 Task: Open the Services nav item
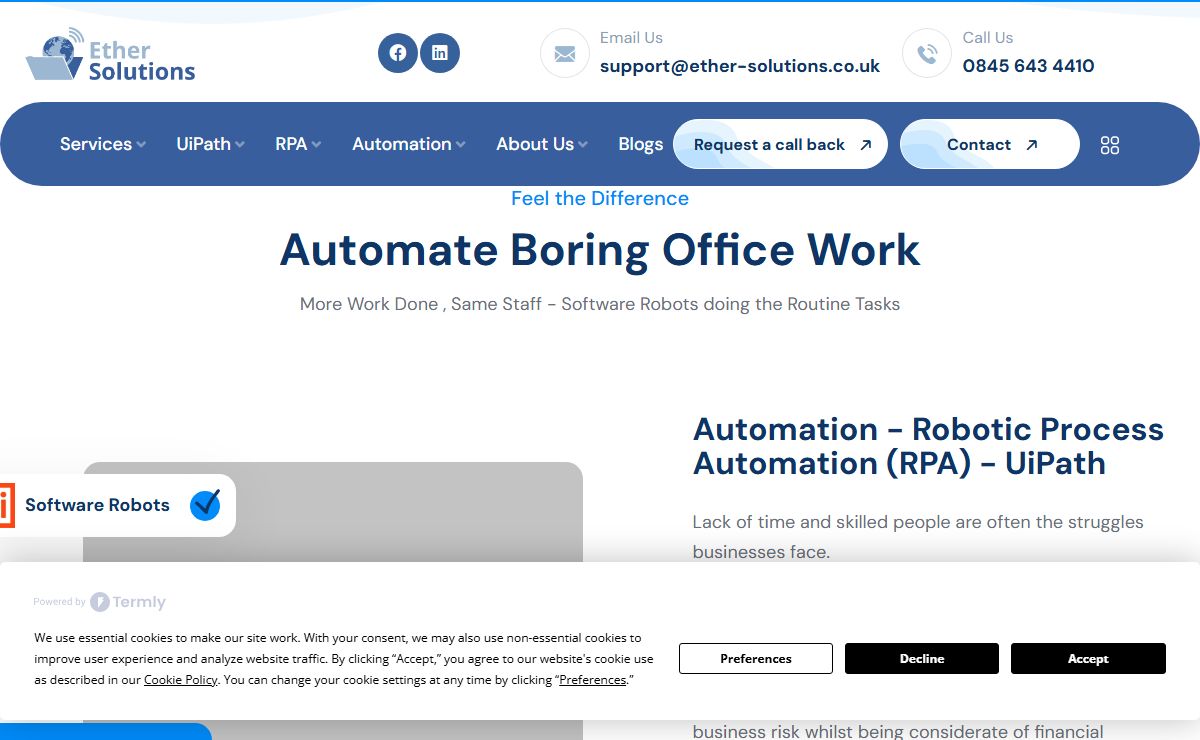coord(96,144)
